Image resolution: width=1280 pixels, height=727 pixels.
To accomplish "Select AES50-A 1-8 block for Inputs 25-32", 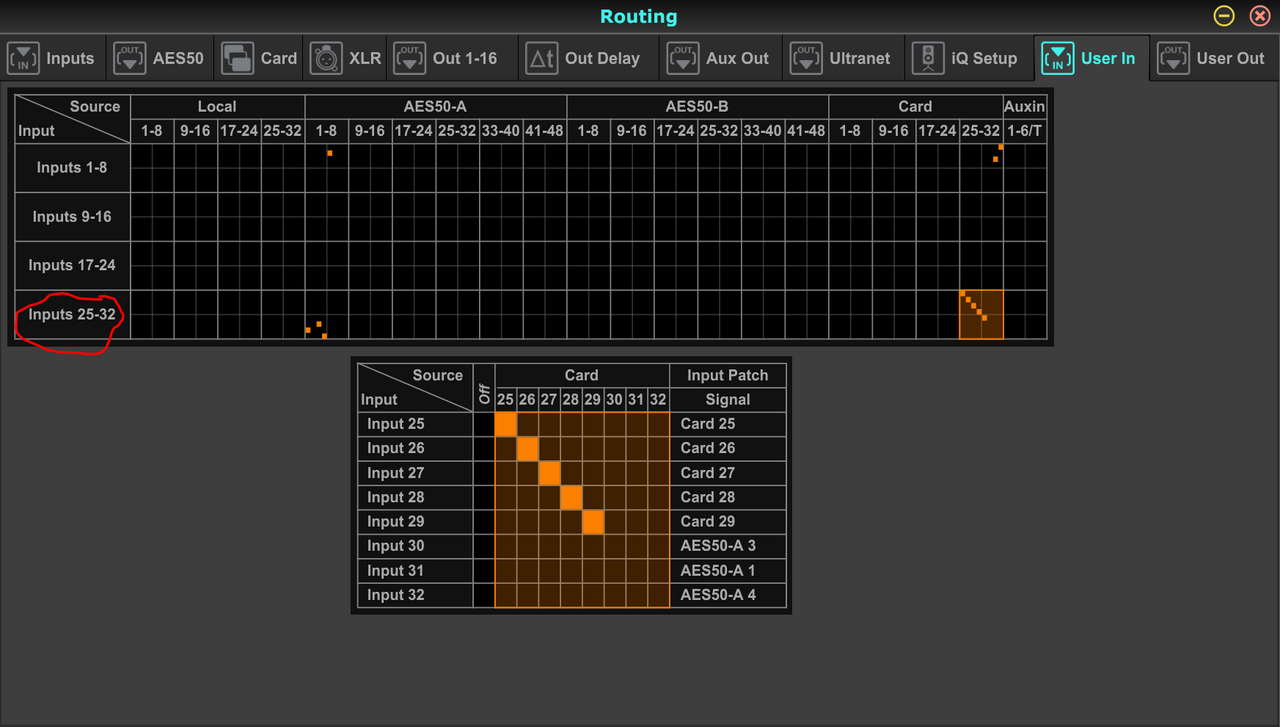I will [327, 314].
